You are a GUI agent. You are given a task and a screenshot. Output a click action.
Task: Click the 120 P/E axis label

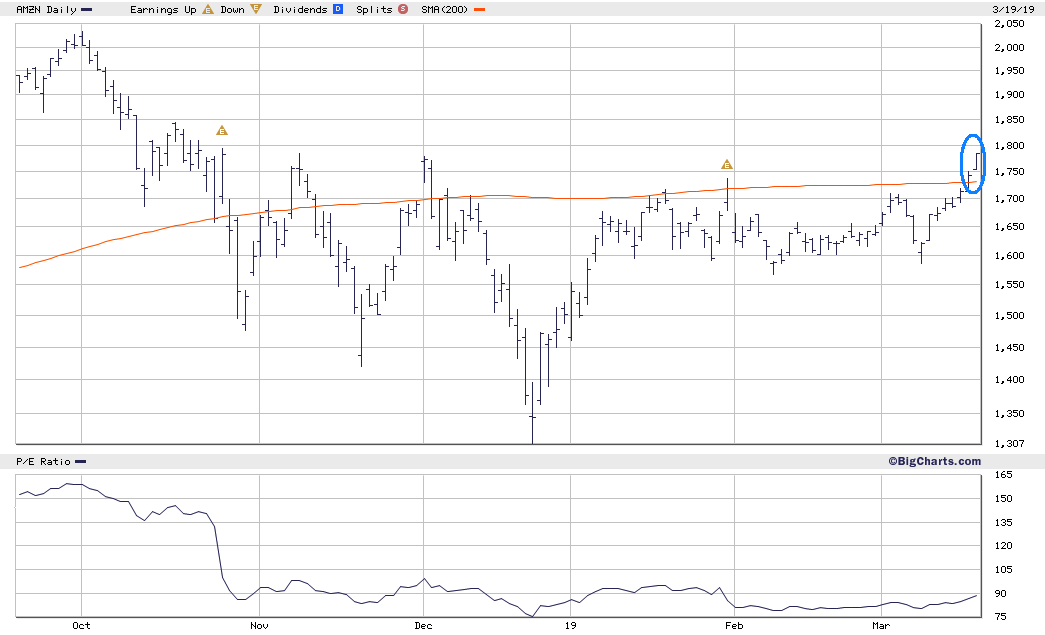(x=1003, y=546)
